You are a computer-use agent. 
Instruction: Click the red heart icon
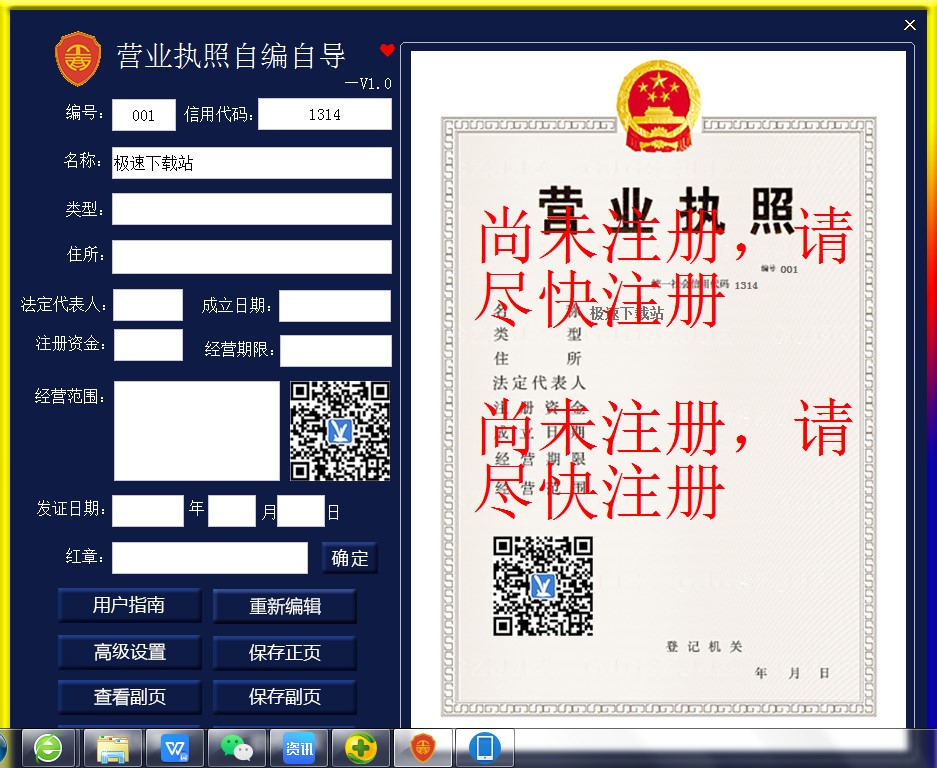pyautogui.click(x=387, y=50)
